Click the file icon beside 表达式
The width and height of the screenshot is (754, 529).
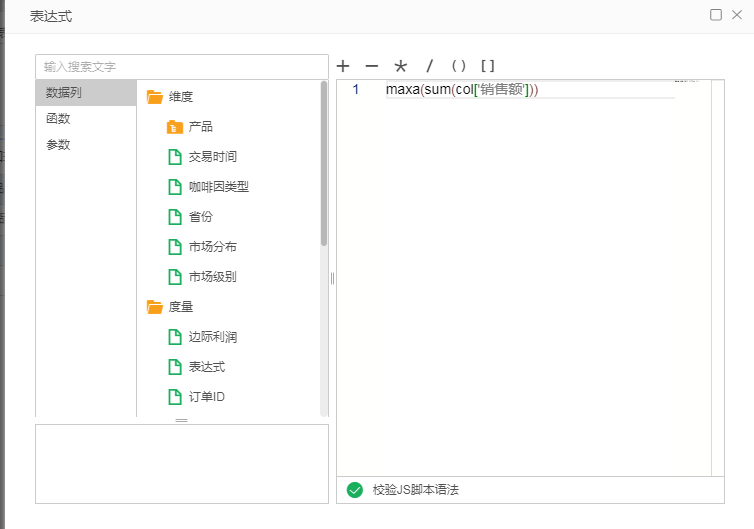click(x=175, y=367)
